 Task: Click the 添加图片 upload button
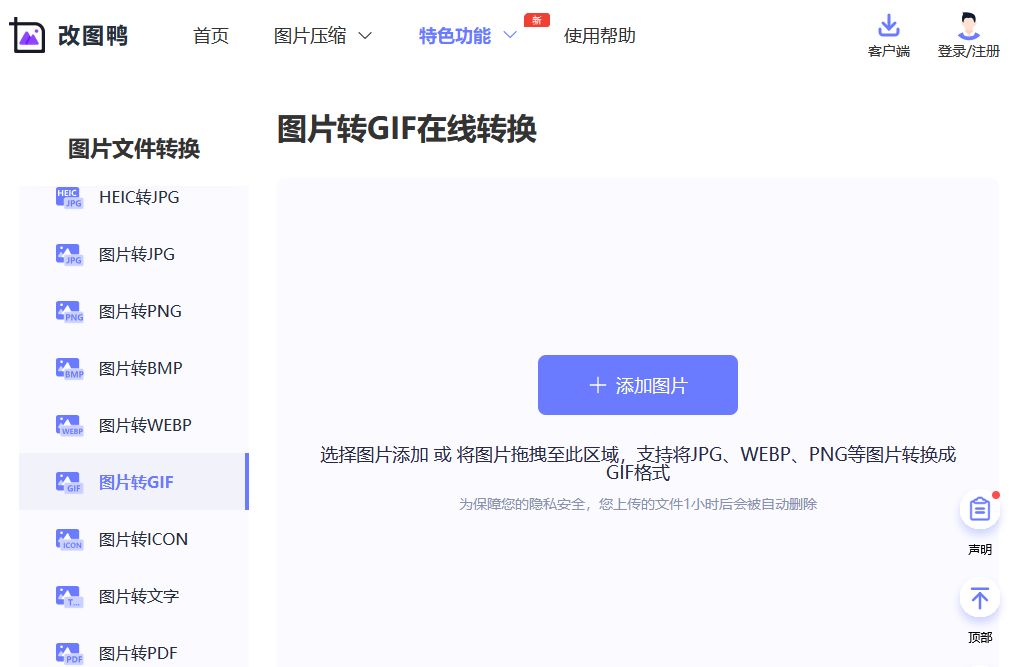tap(637, 384)
